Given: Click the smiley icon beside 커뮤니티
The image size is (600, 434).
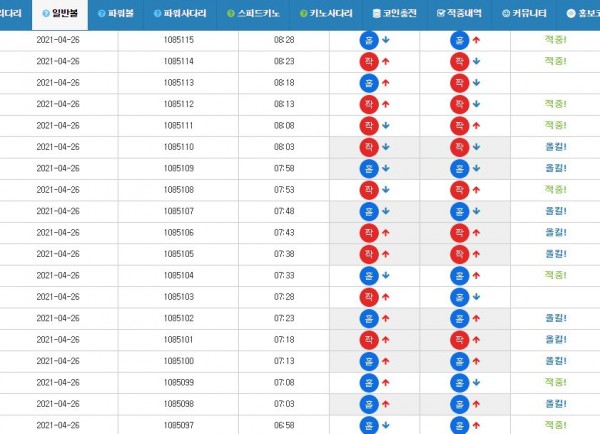Looking at the screenshot, I should (506, 14).
